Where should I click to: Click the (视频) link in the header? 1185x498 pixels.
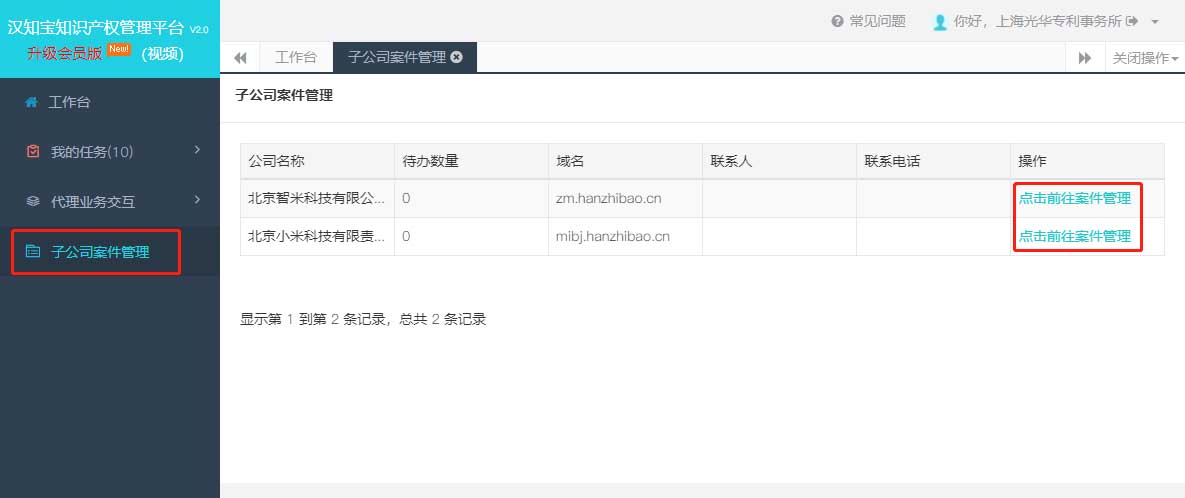coord(162,54)
